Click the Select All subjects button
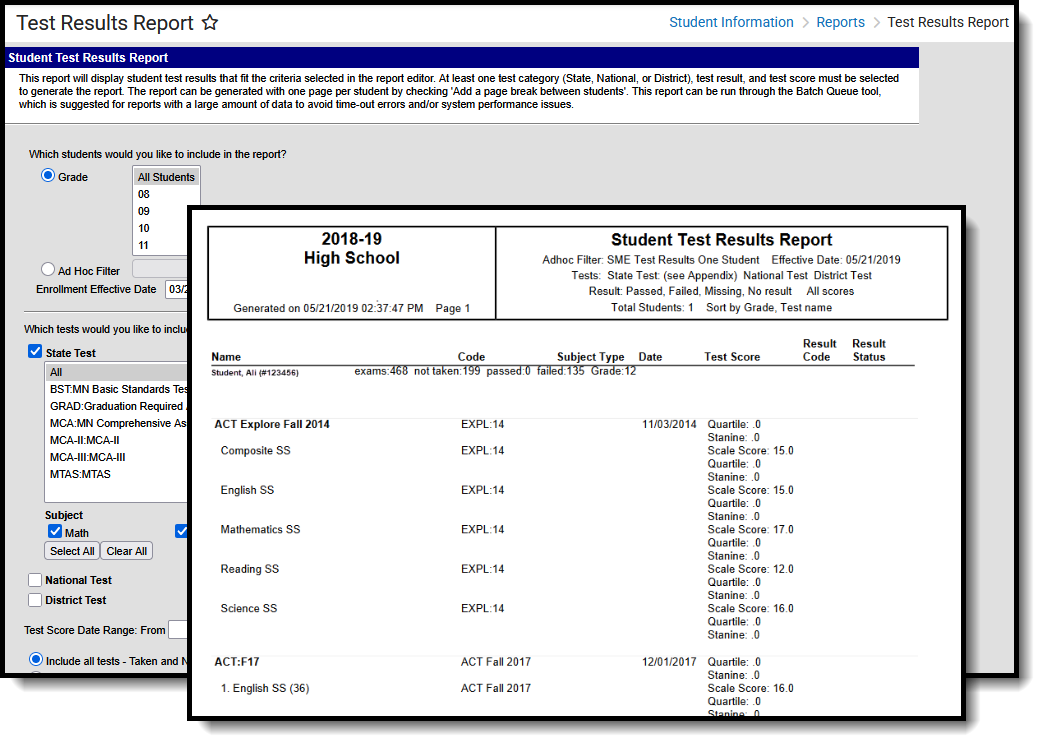The height and width of the screenshot is (746, 1044). point(72,552)
